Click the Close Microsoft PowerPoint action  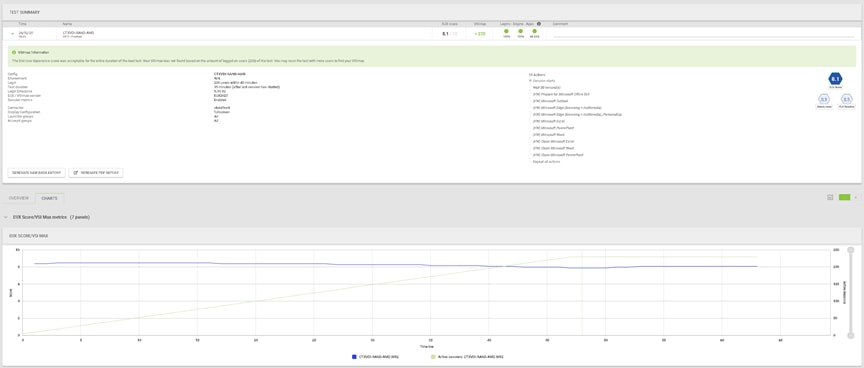[x=558, y=155]
